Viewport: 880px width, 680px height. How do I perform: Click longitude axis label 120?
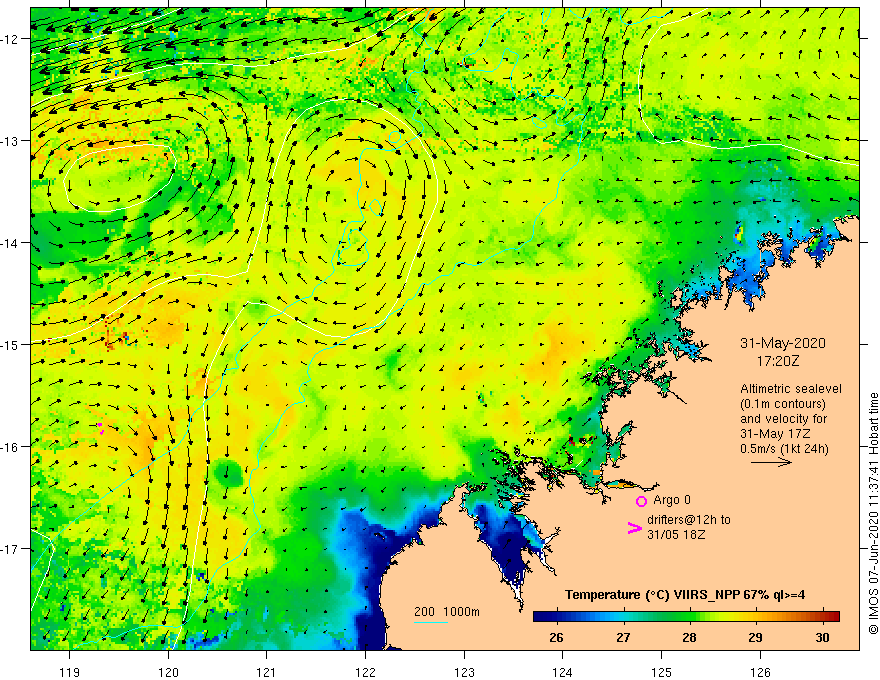tap(168, 672)
